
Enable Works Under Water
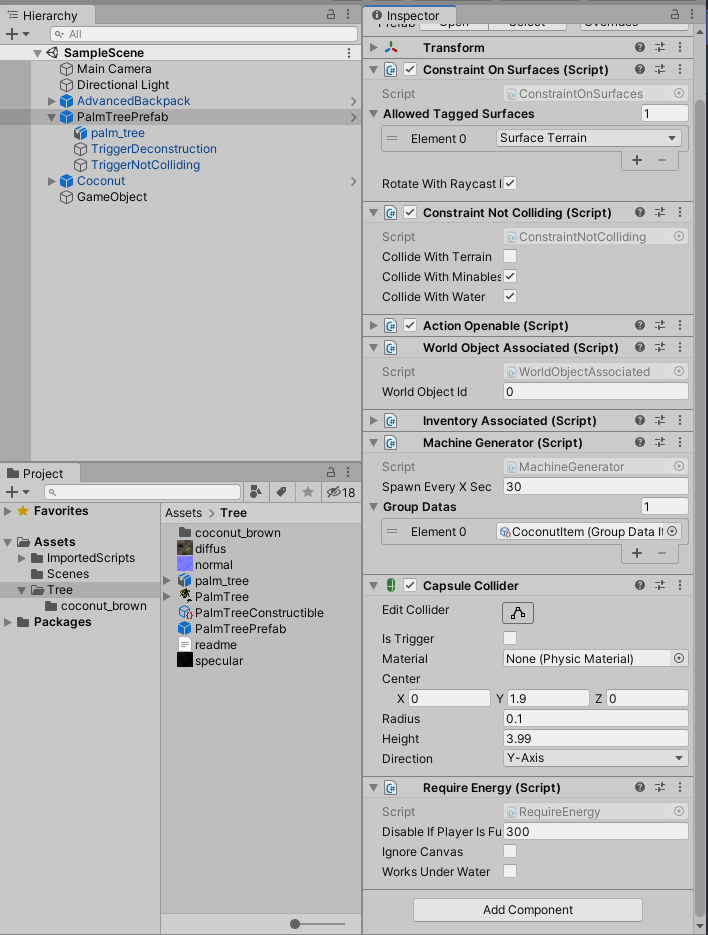[x=510, y=871]
